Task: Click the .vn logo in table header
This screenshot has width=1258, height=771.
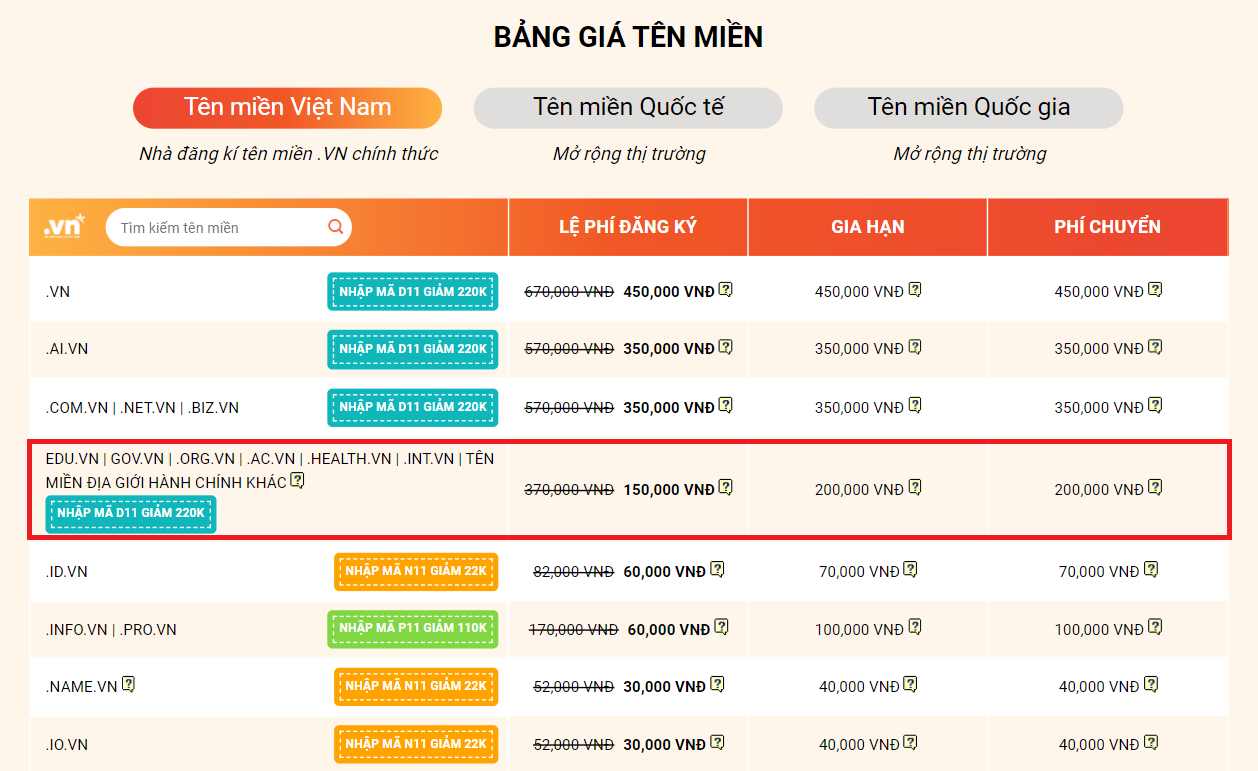Action: pos(65,226)
